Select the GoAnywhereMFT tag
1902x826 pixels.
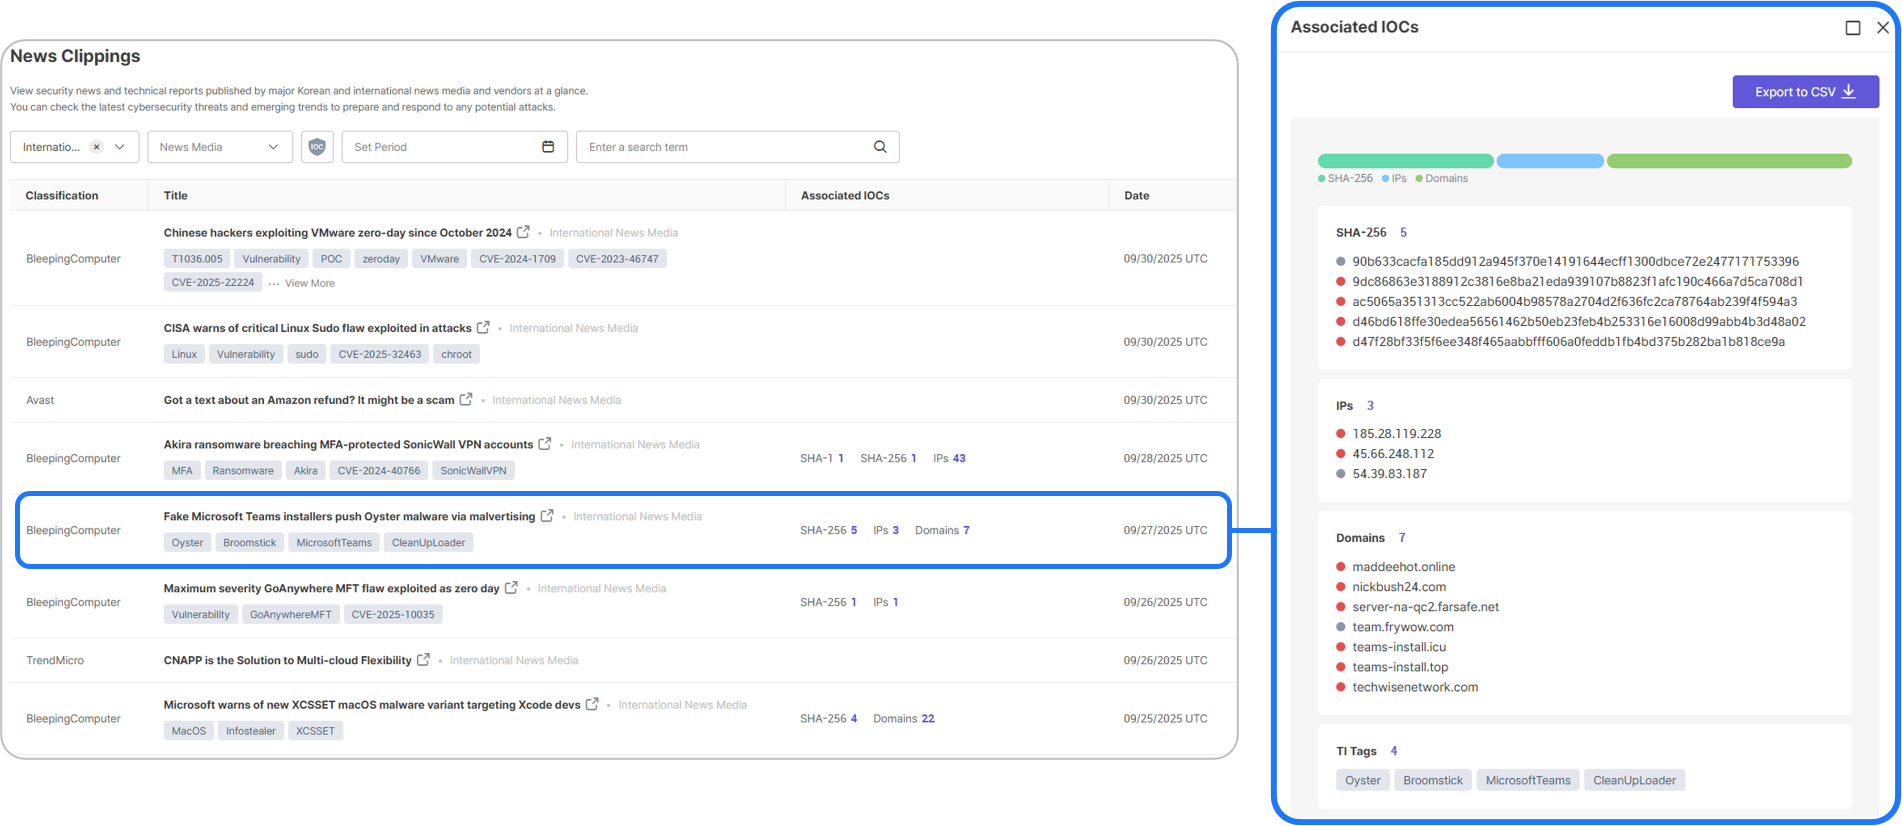click(290, 615)
